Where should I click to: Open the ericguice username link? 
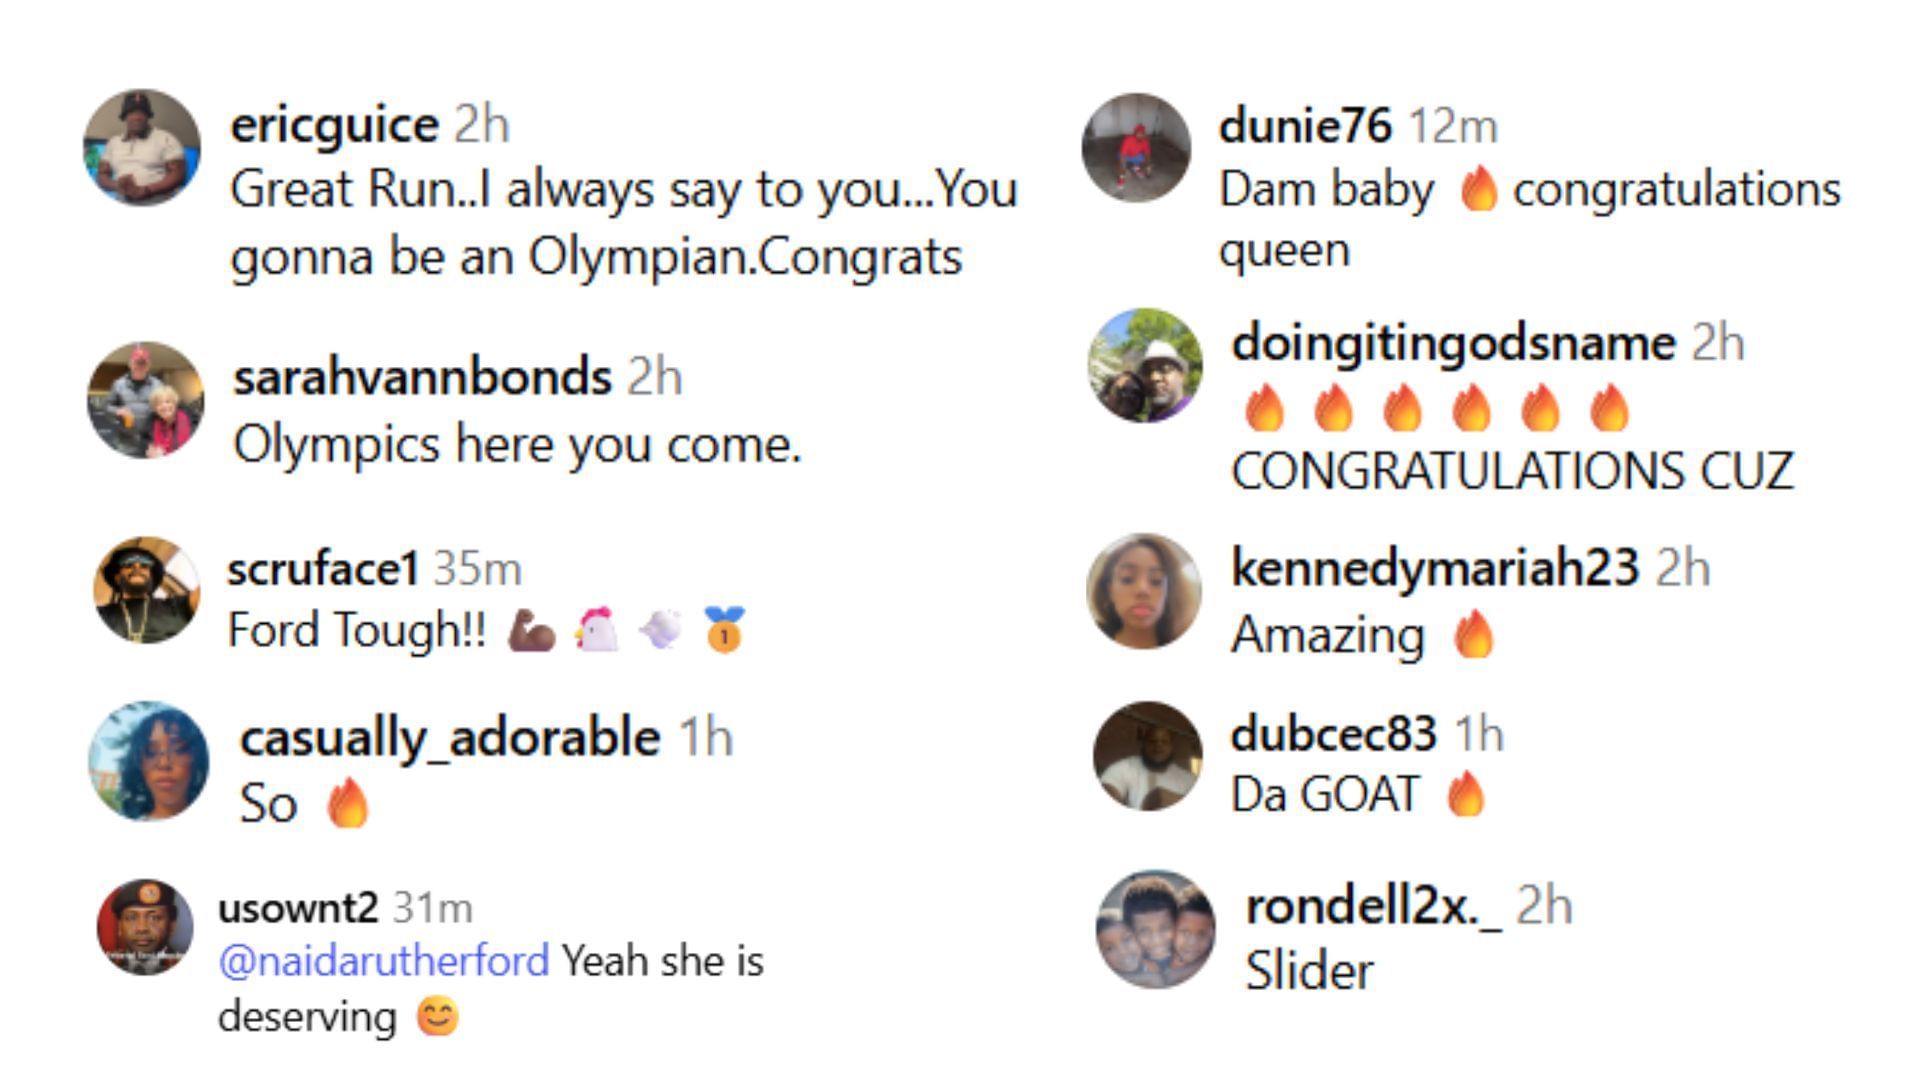coord(334,125)
